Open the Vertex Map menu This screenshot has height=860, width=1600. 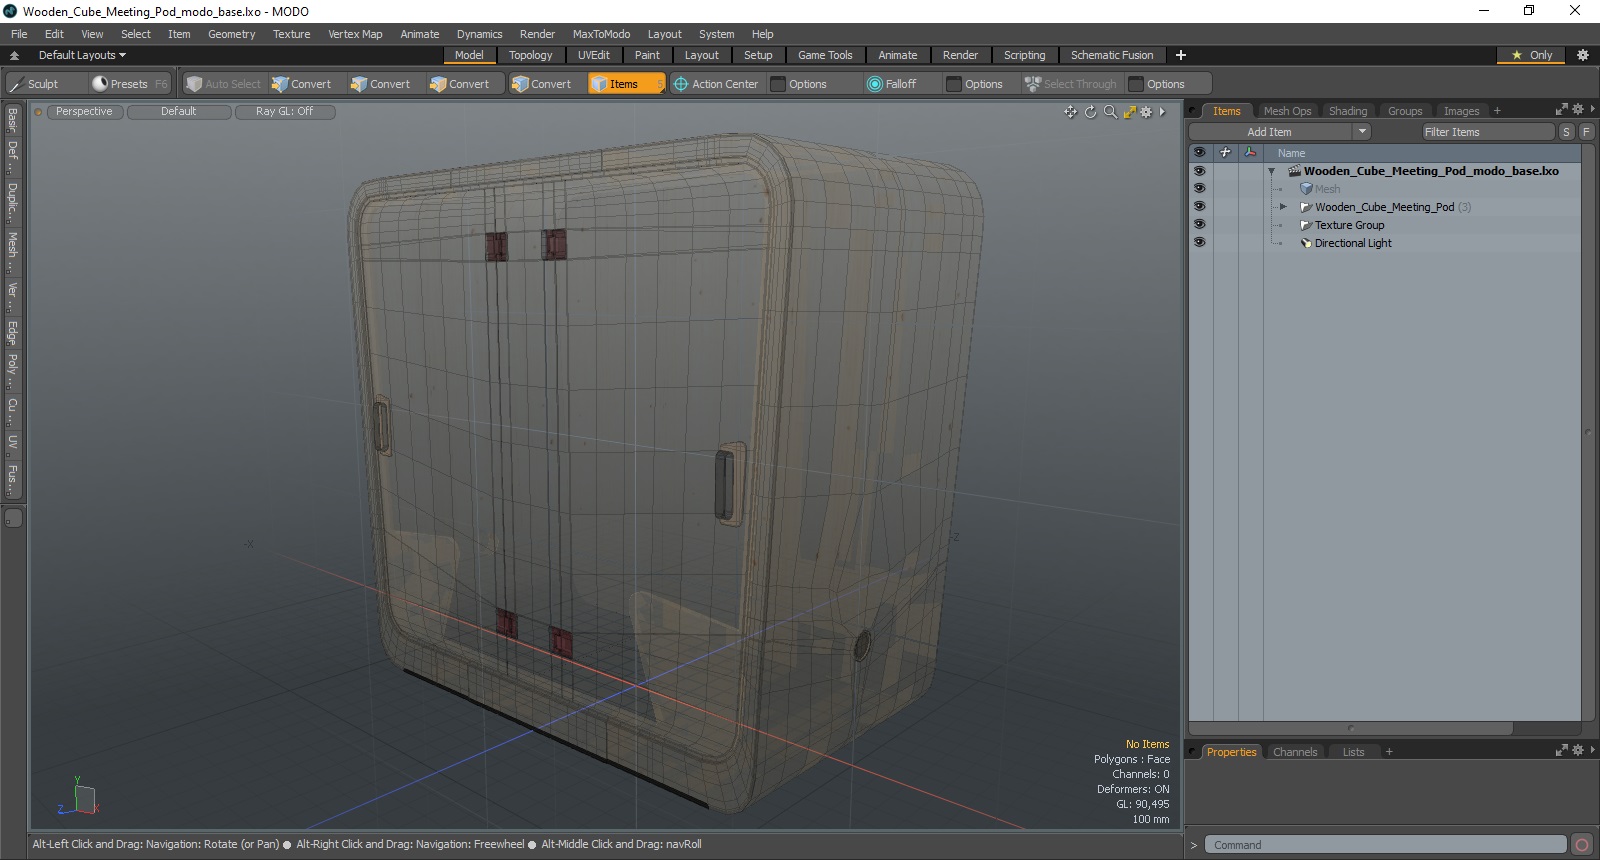tap(355, 34)
